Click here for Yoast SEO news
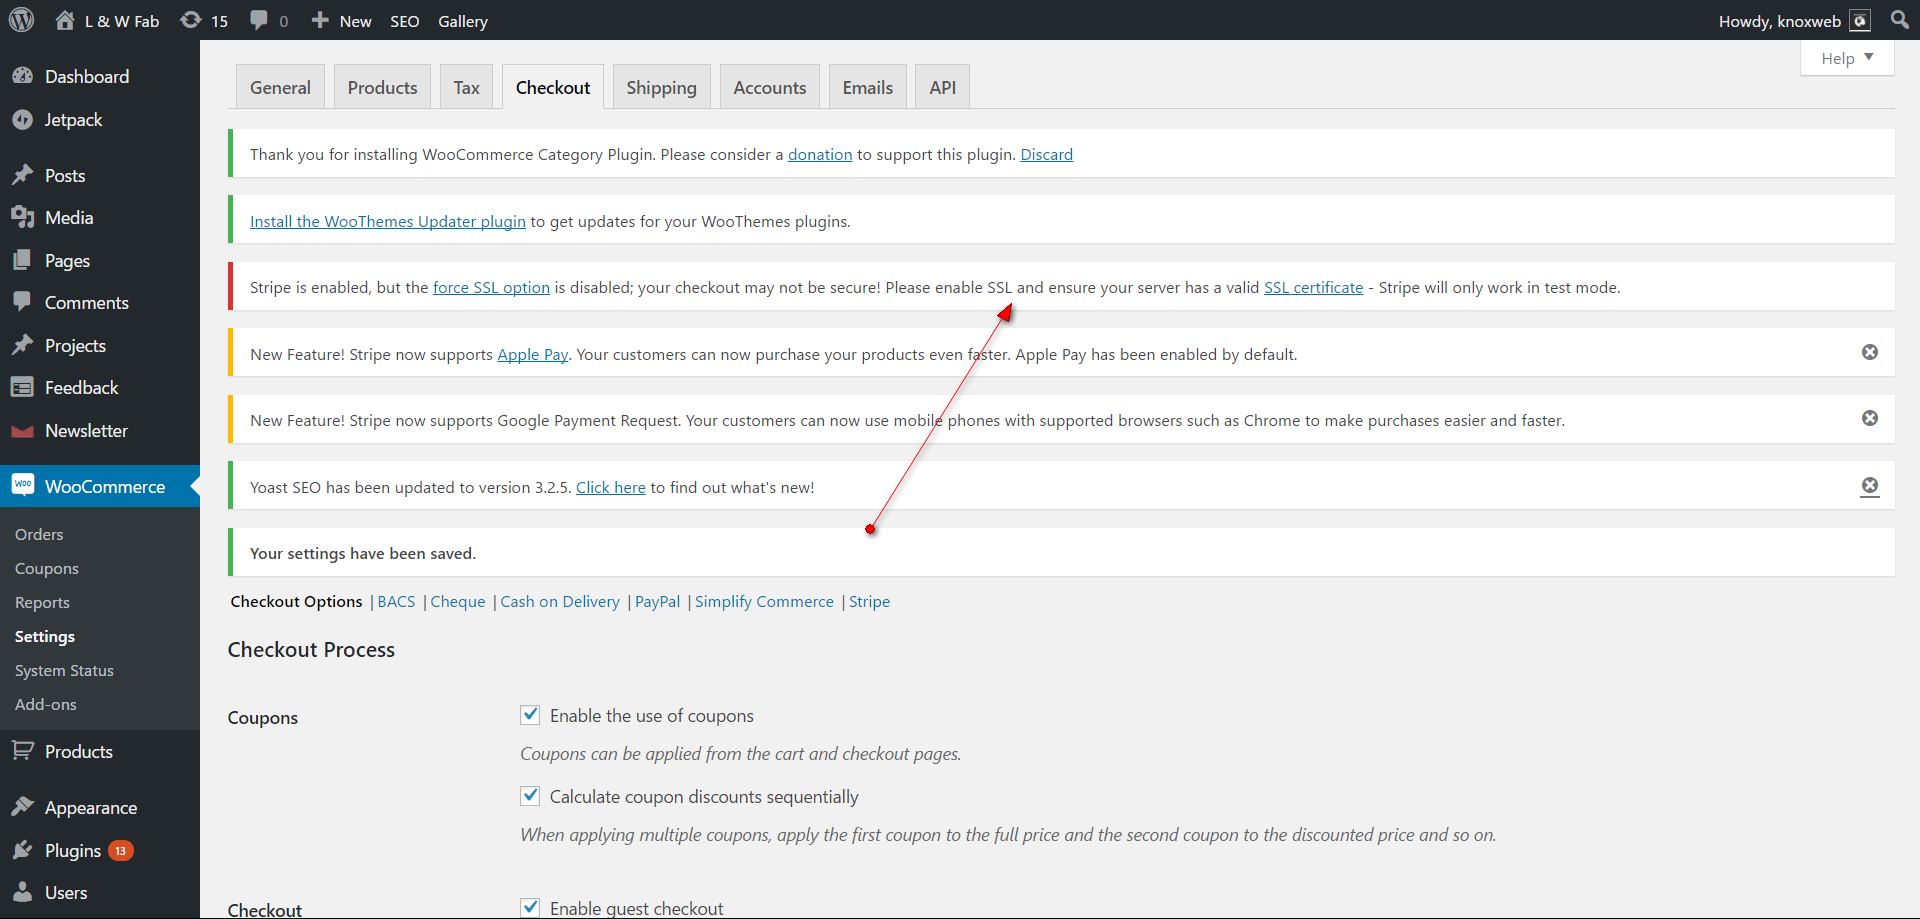The width and height of the screenshot is (1920, 919). click(x=611, y=487)
